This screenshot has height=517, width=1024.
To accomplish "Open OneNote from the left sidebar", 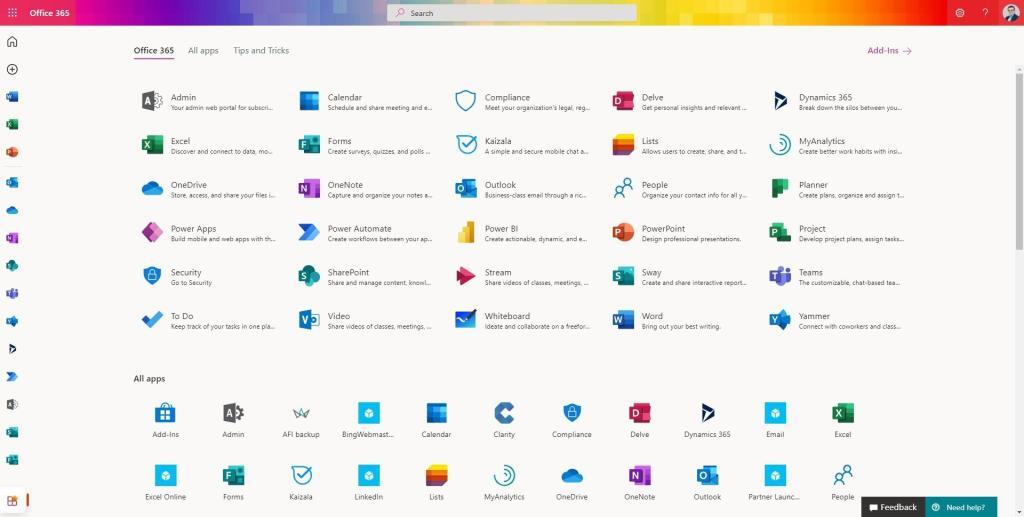I will tap(12, 238).
